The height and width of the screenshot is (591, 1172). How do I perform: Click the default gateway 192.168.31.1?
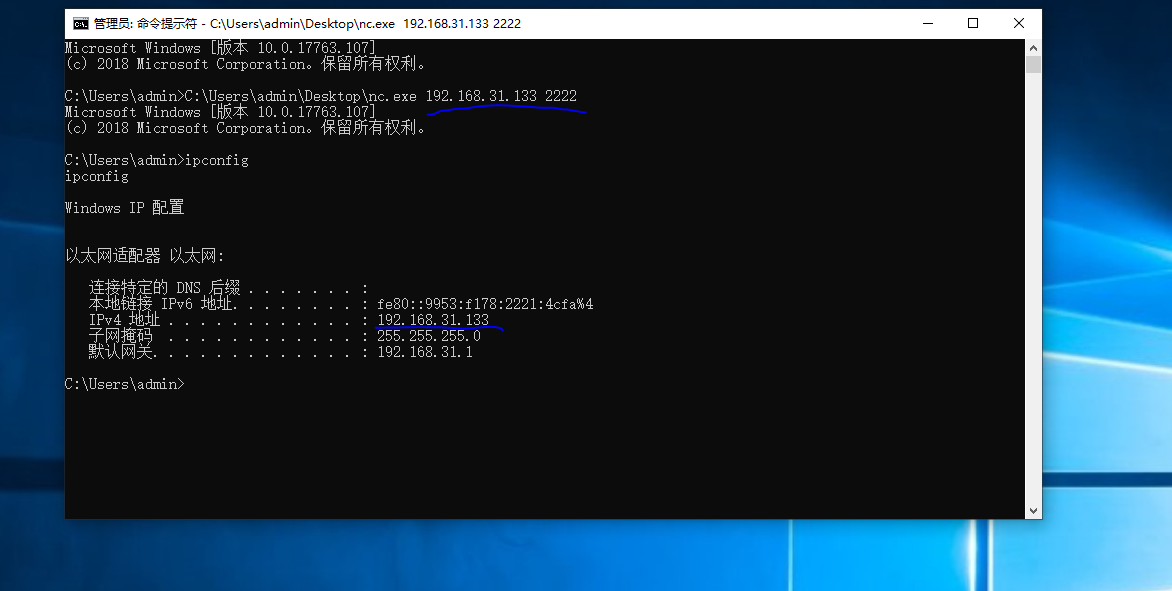(425, 352)
